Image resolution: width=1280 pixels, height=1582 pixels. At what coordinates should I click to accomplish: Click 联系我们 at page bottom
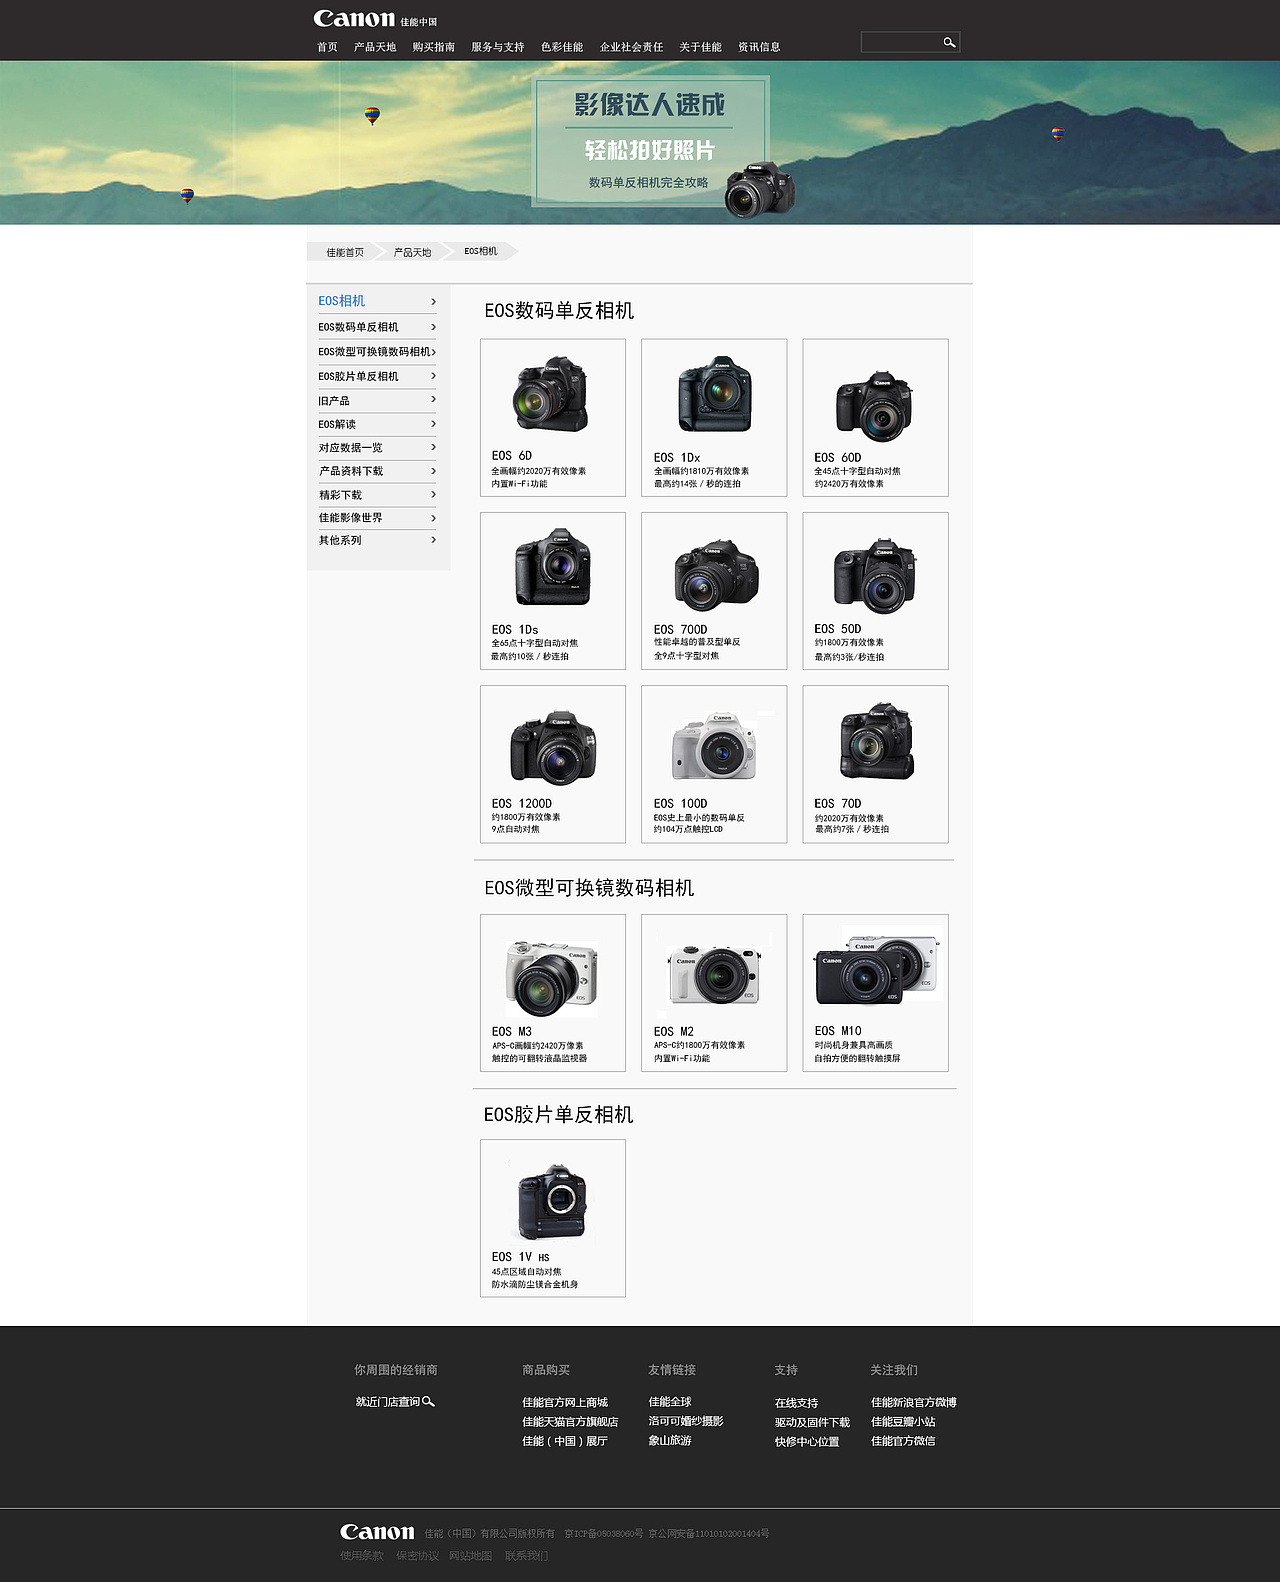526,1556
